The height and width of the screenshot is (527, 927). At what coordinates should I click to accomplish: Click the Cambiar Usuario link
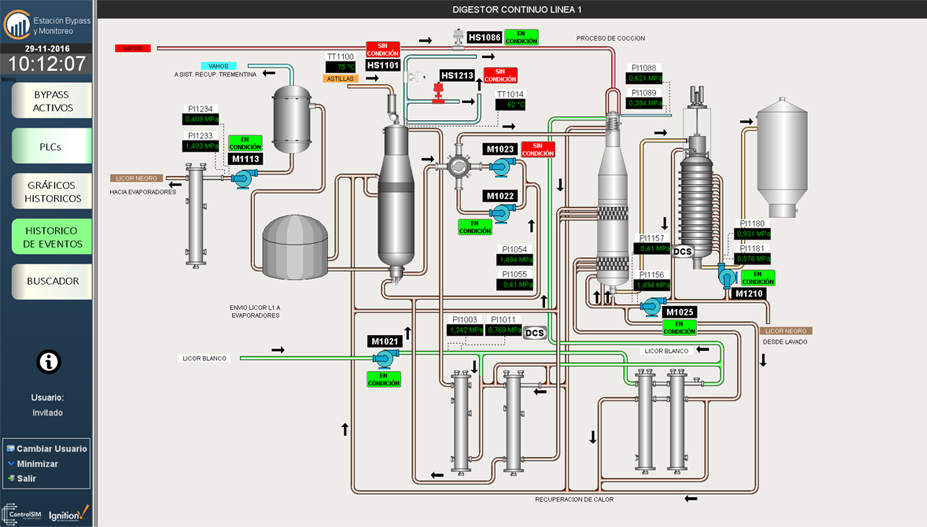coord(51,449)
